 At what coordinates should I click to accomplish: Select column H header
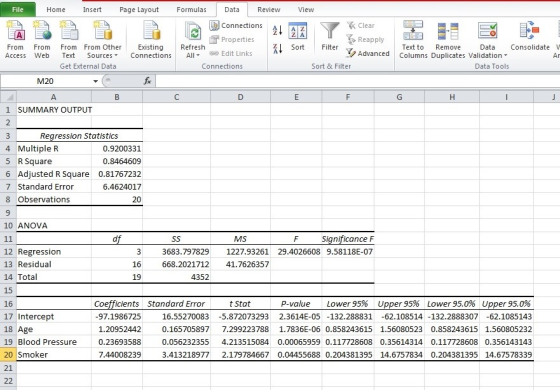[452, 97]
